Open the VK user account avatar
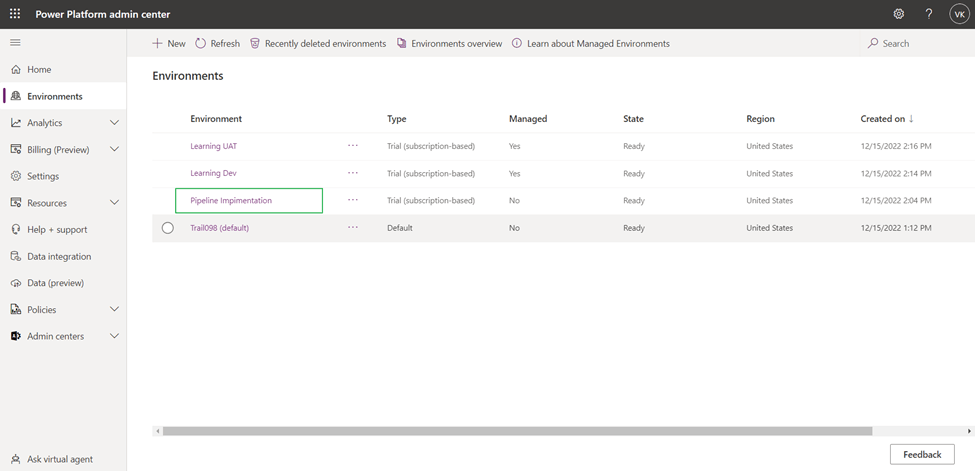The height and width of the screenshot is (471, 975). pos(958,14)
